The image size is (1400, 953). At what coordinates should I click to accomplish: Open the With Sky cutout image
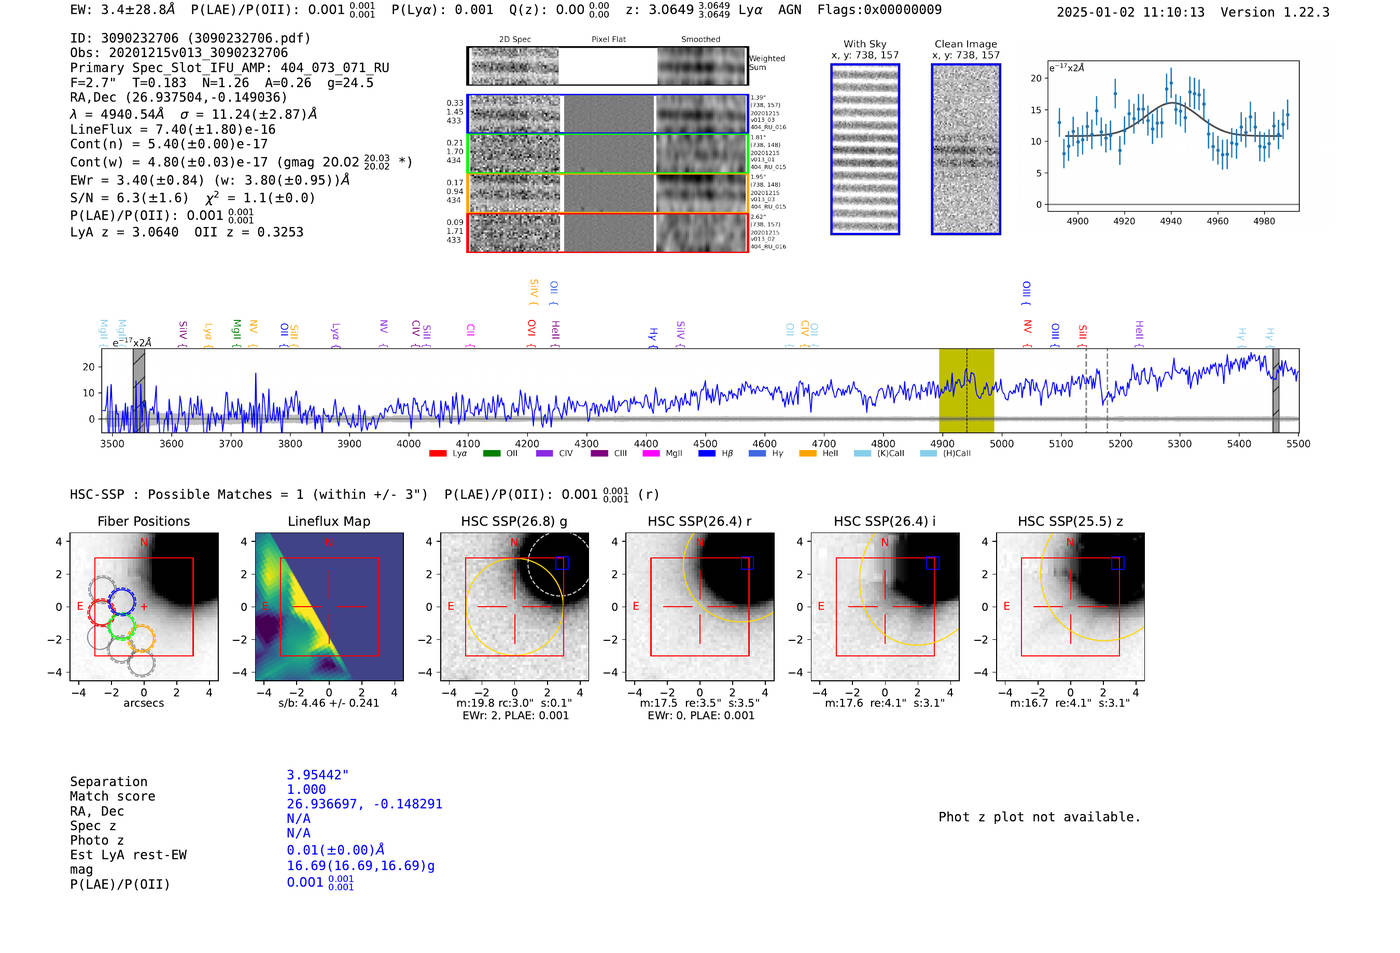865,149
